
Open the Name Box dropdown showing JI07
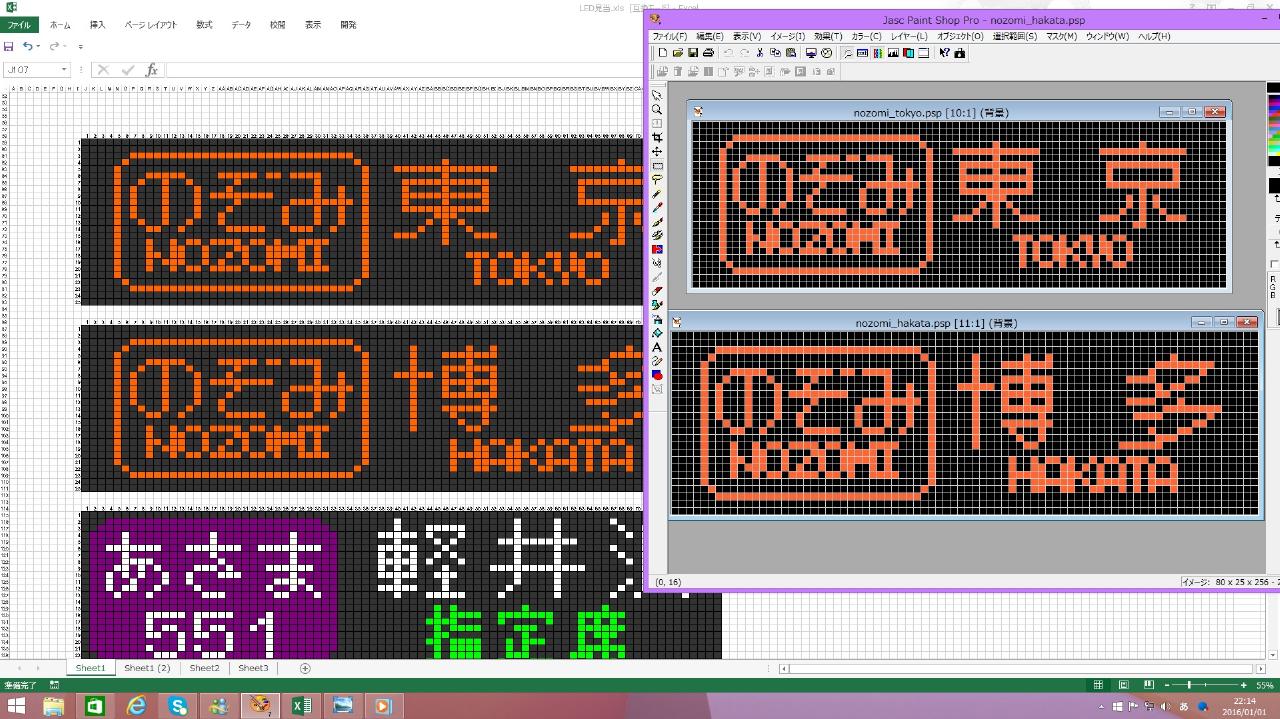coord(64,70)
